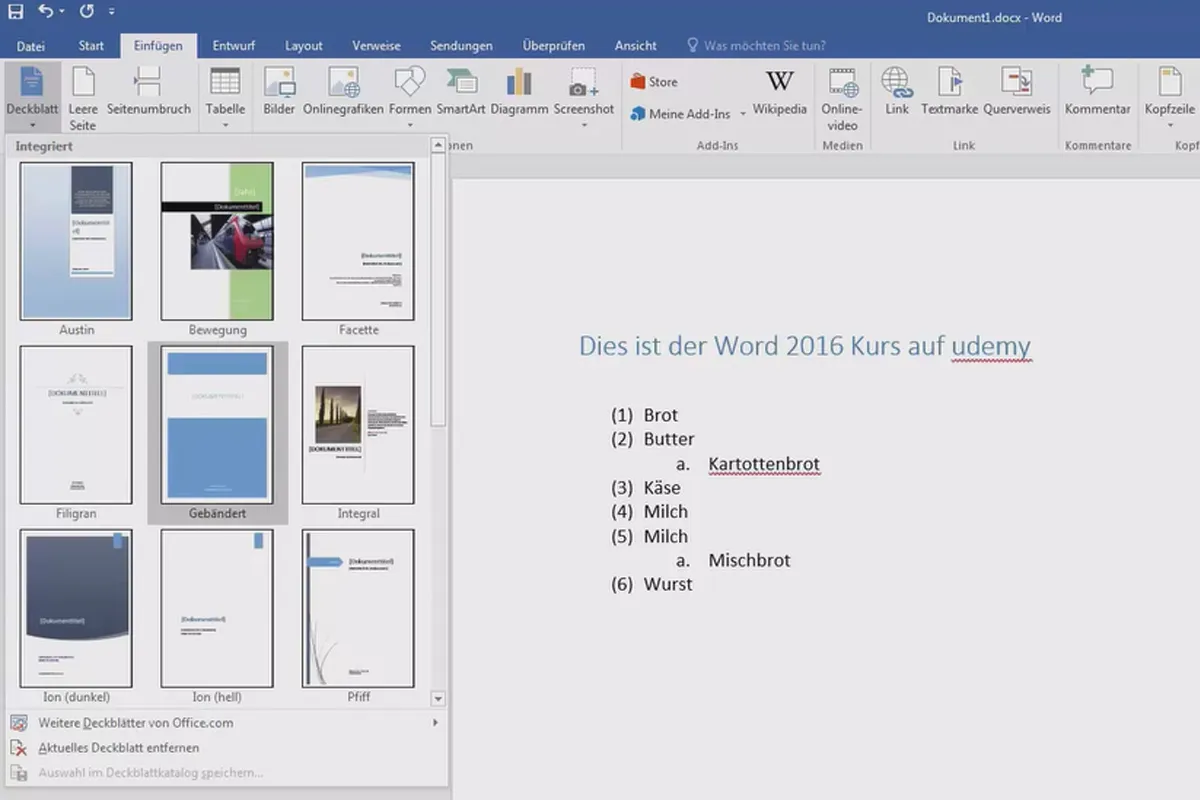1200x800 pixels.
Task: Open the Store add-ins button
Action: tap(654, 82)
